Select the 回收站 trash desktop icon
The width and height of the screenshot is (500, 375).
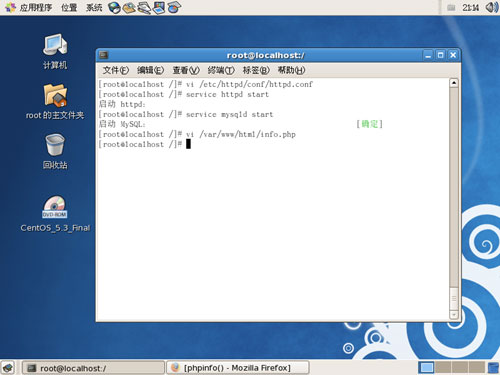point(55,152)
